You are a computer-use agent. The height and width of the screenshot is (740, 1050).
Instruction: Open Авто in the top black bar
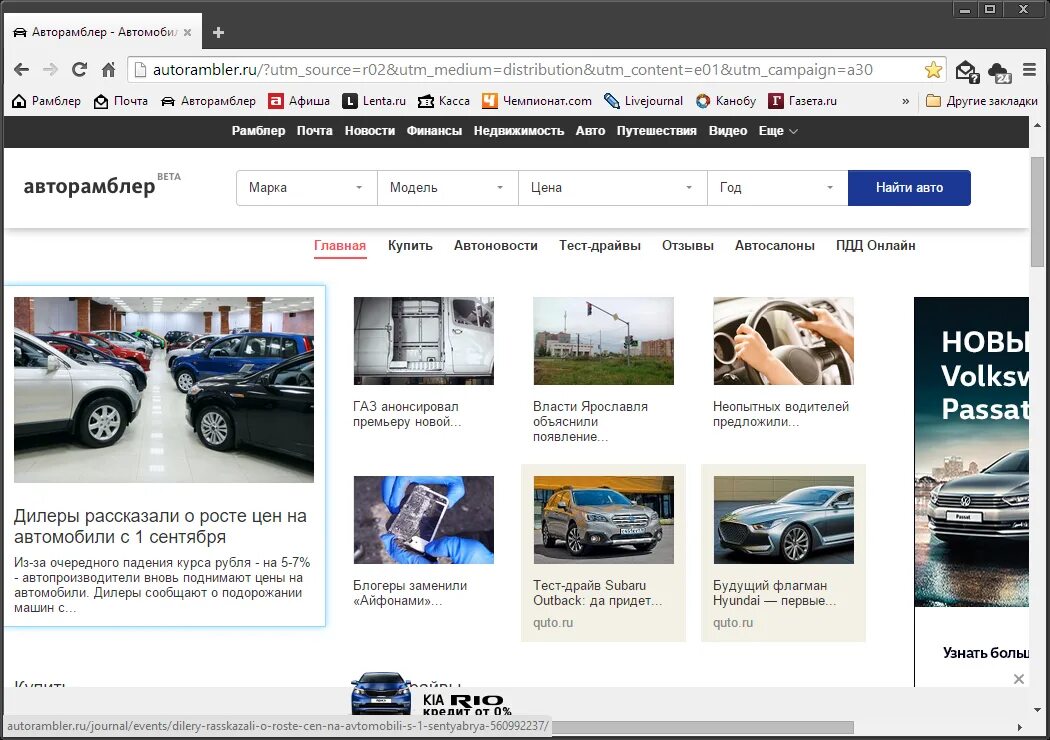[590, 131]
